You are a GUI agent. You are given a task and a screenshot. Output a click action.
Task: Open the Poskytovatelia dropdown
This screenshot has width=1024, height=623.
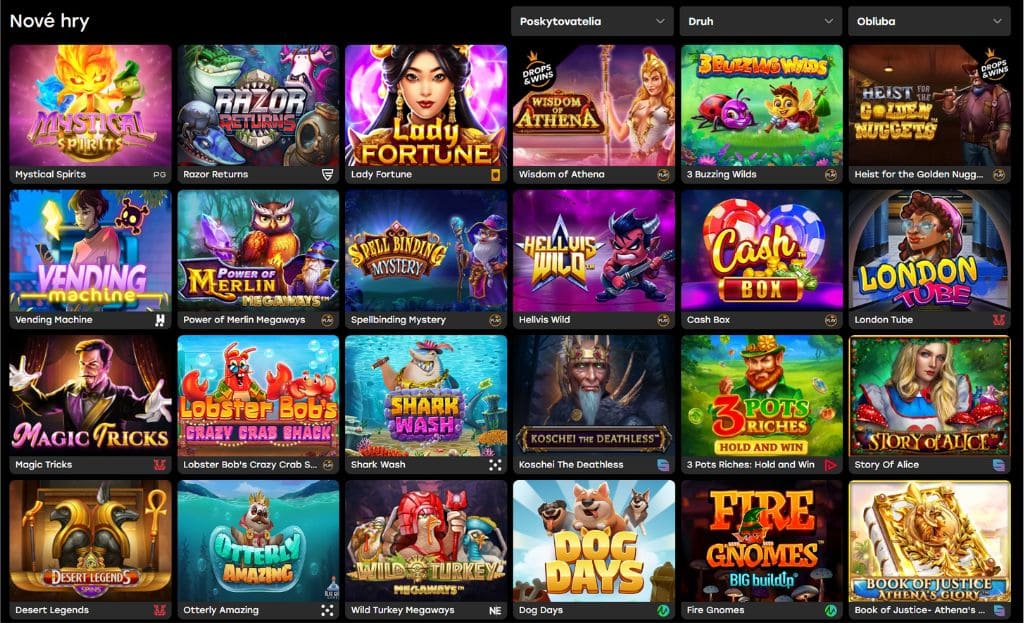point(592,21)
